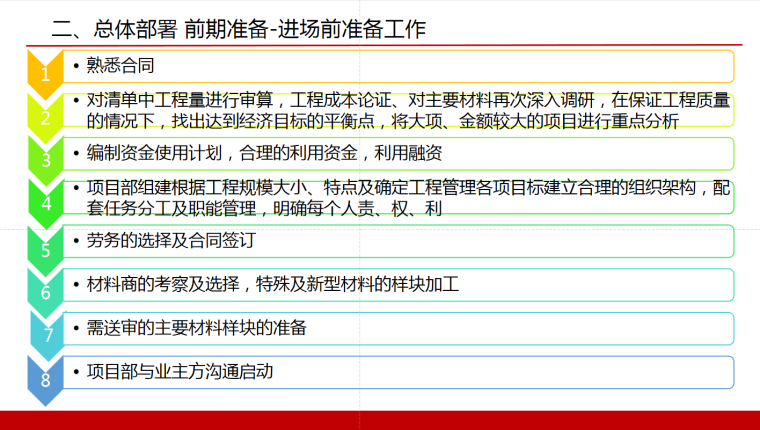760x430 pixels.
Task: Click the 编制资金使用计划 bullet box
Action: coord(400,153)
